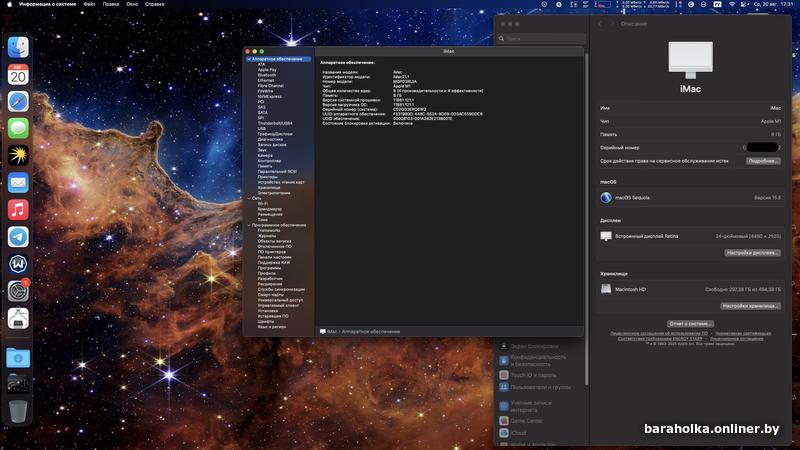
Task: Open the Окно menu
Action: 132,4
